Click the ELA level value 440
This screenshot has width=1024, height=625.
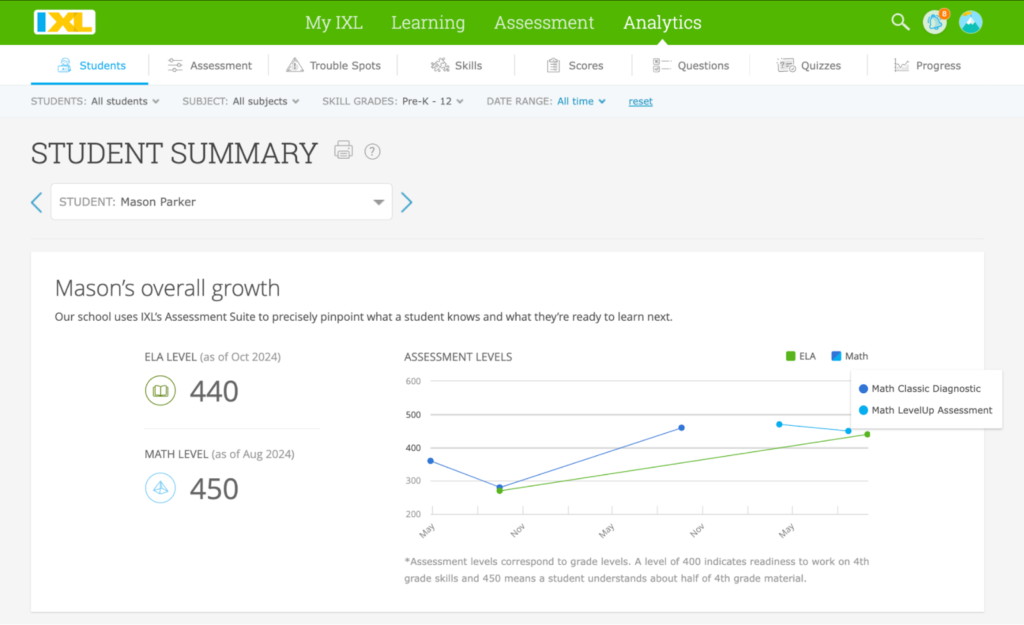coord(214,391)
